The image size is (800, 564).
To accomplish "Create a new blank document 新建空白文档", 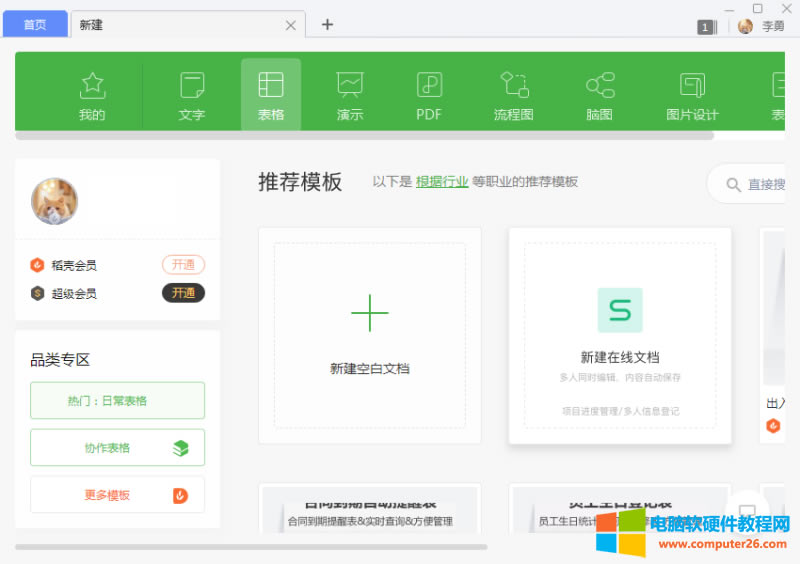I will (x=369, y=336).
